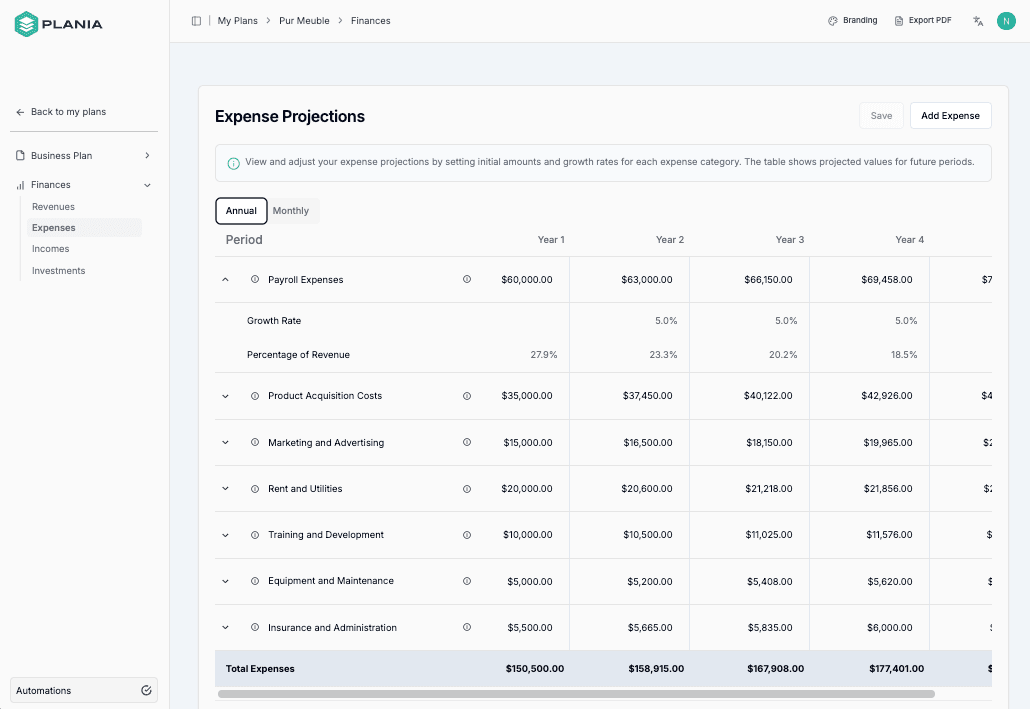Click the Export PDF document icon
1030x709 pixels.
coord(901,20)
